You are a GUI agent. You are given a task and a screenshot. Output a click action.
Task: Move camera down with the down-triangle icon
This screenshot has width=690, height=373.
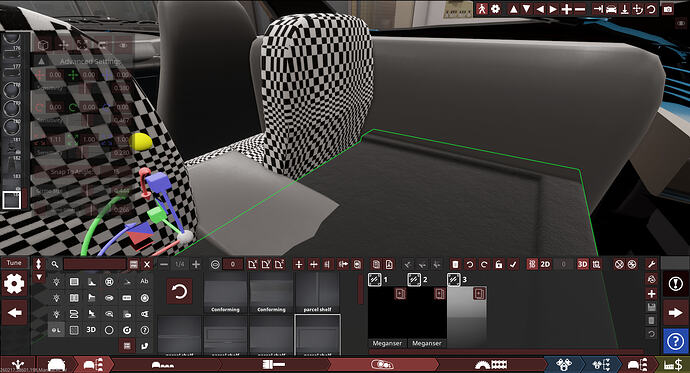(526, 9)
